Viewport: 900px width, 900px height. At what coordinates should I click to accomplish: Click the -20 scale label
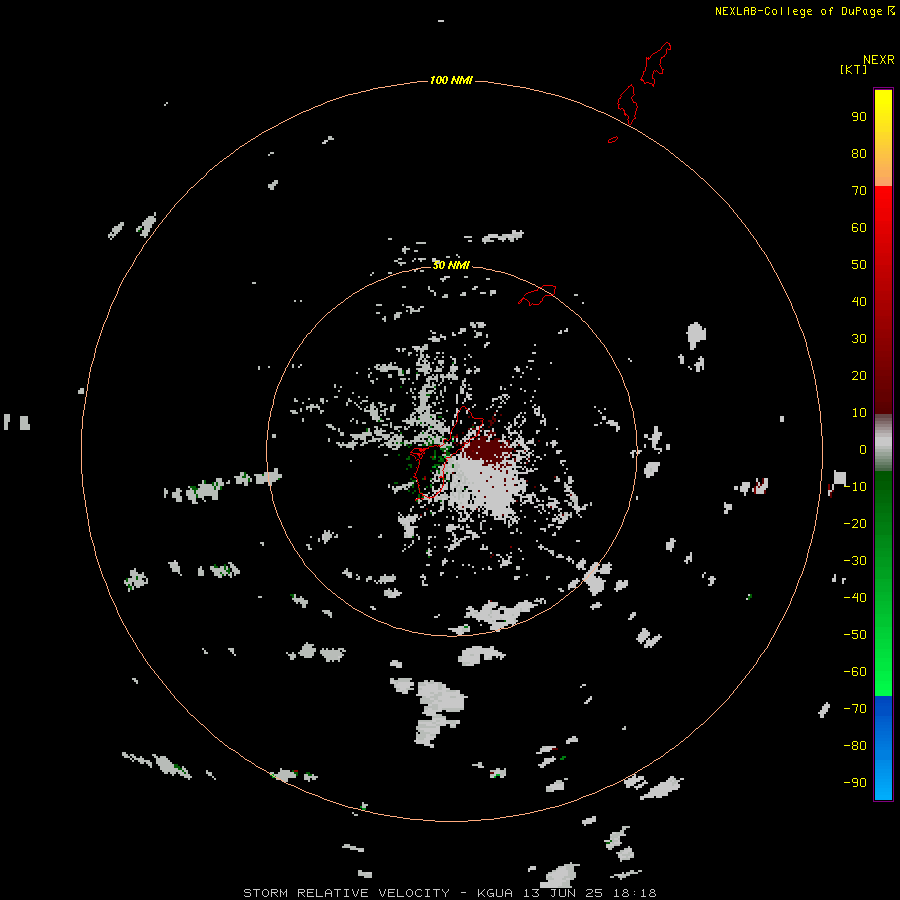coord(855,523)
